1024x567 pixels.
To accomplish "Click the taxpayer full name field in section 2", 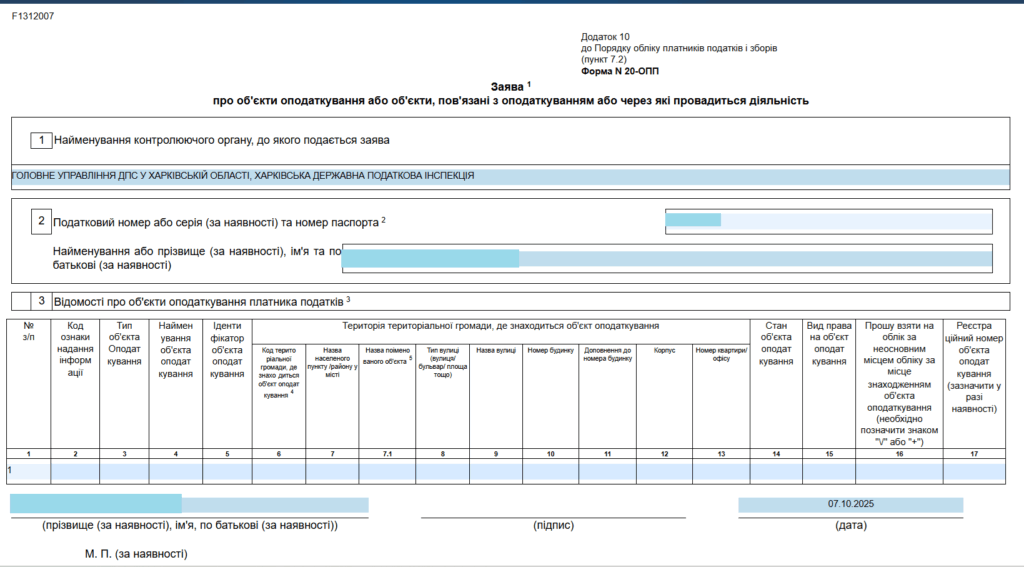I will [x=666, y=258].
